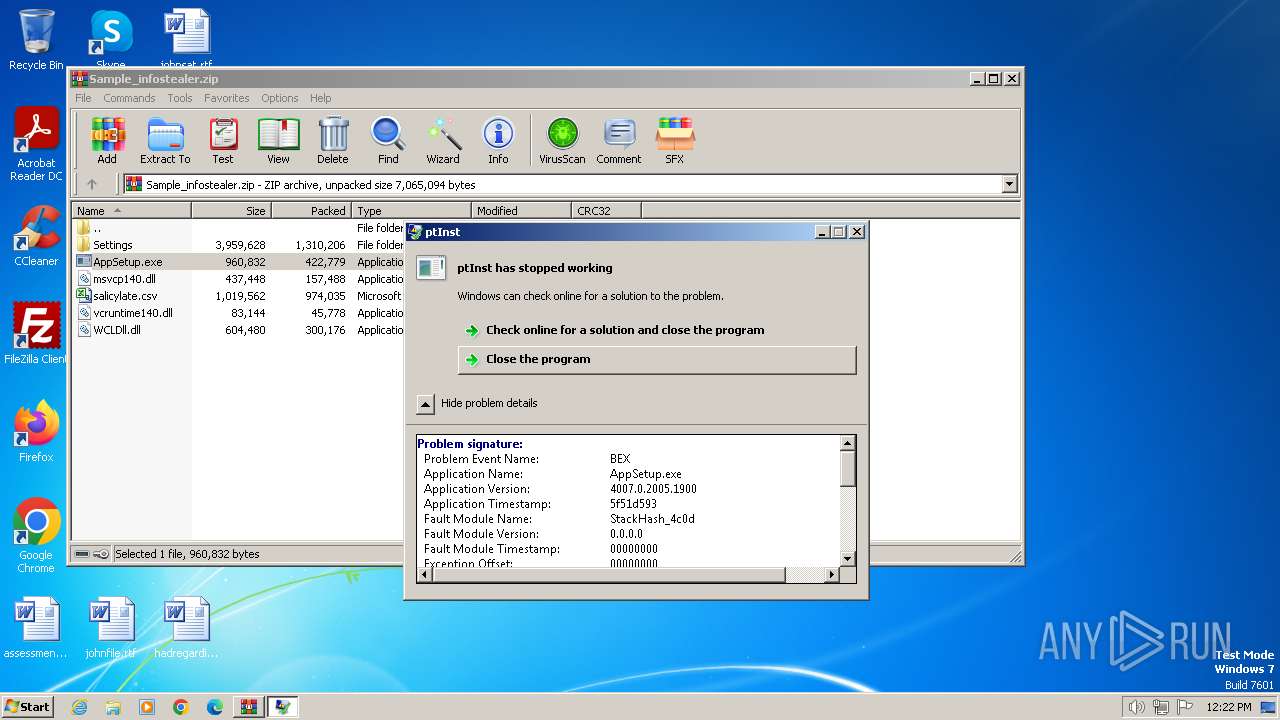Screen dimensions: 1280x720
Task: Click the SFX toolbar icon
Action: (675, 141)
